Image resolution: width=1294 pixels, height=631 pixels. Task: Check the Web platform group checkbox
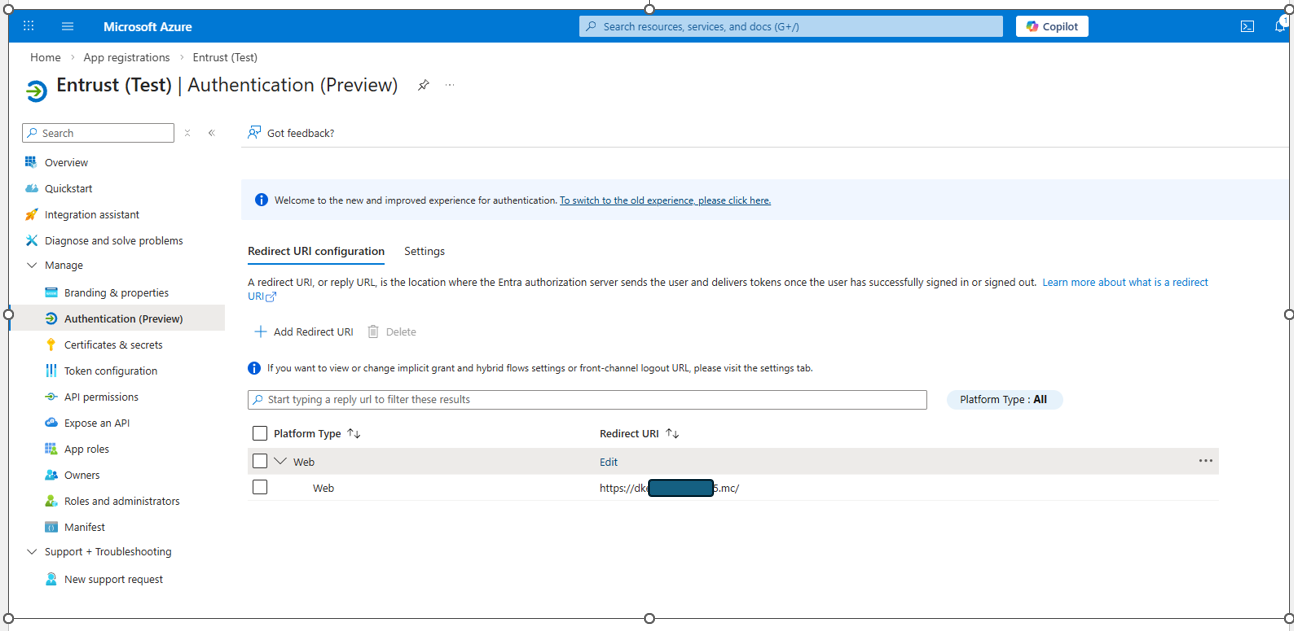coord(260,462)
